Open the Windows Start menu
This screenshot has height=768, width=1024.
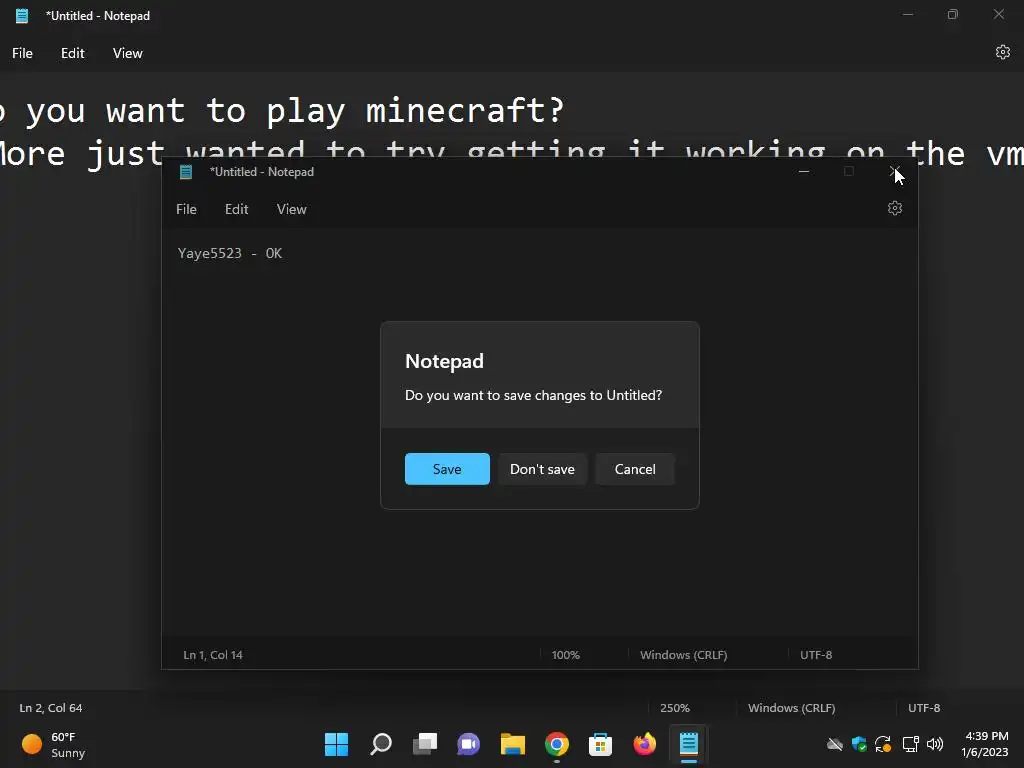click(336, 744)
